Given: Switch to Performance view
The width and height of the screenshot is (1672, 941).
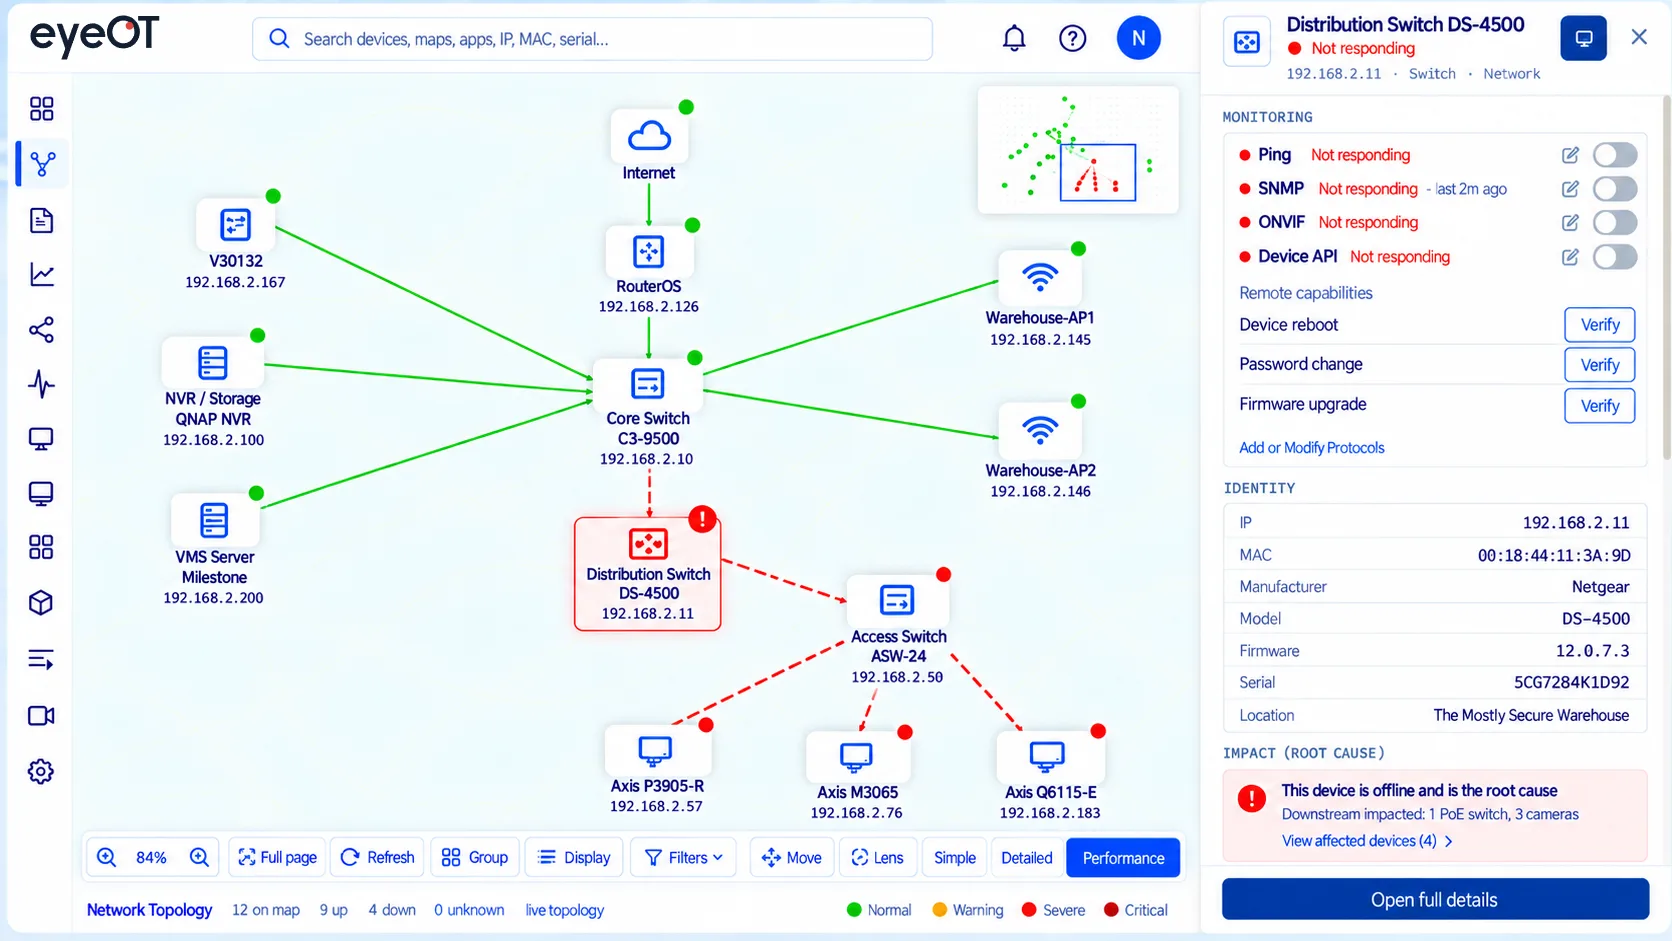Looking at the screenshot, I should click(1123, 857).
